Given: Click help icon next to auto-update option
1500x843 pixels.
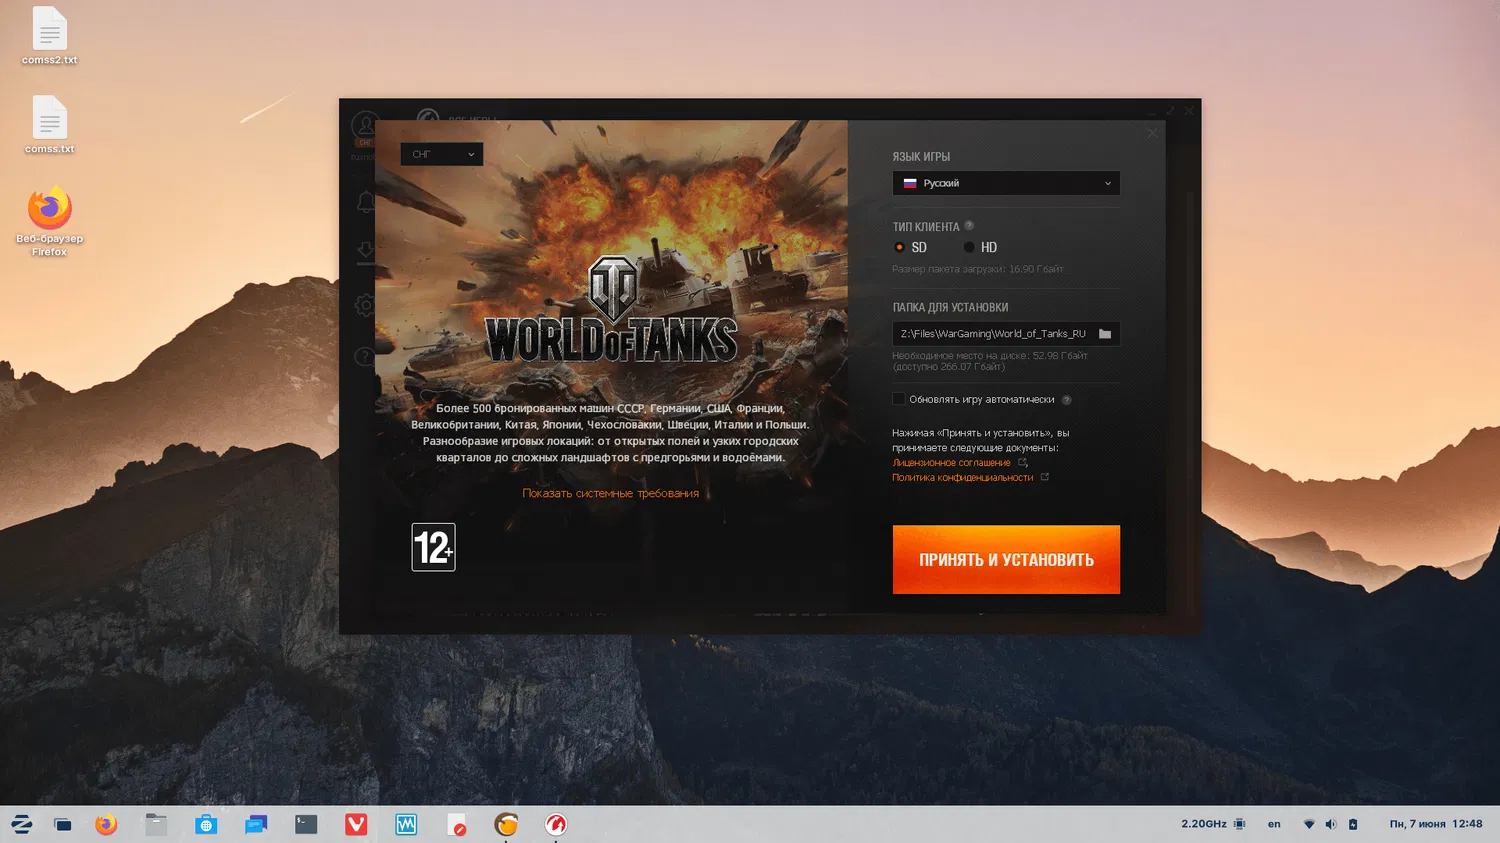Looking at the screenshot, I should [x=1067, y=400].
